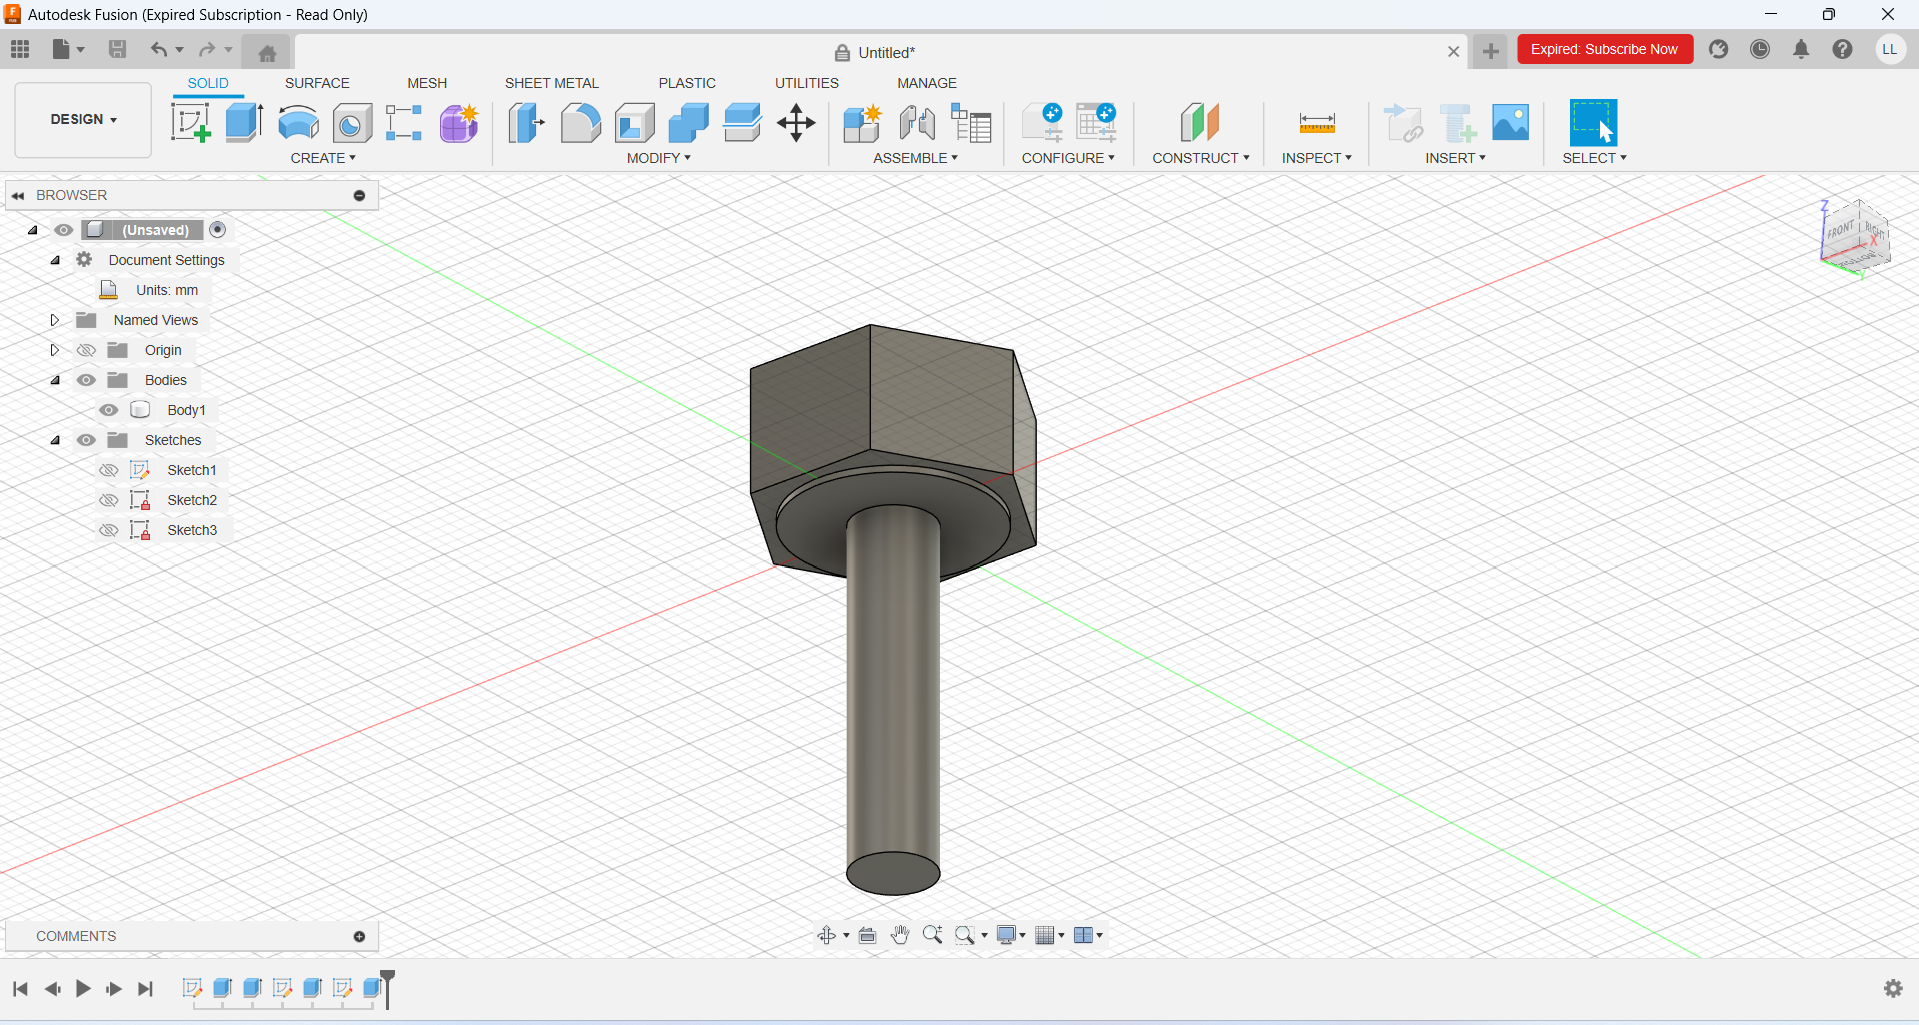Click the Save icon
The width and height of the screenshot is (1919, 1025).
(x=117, y=49)
